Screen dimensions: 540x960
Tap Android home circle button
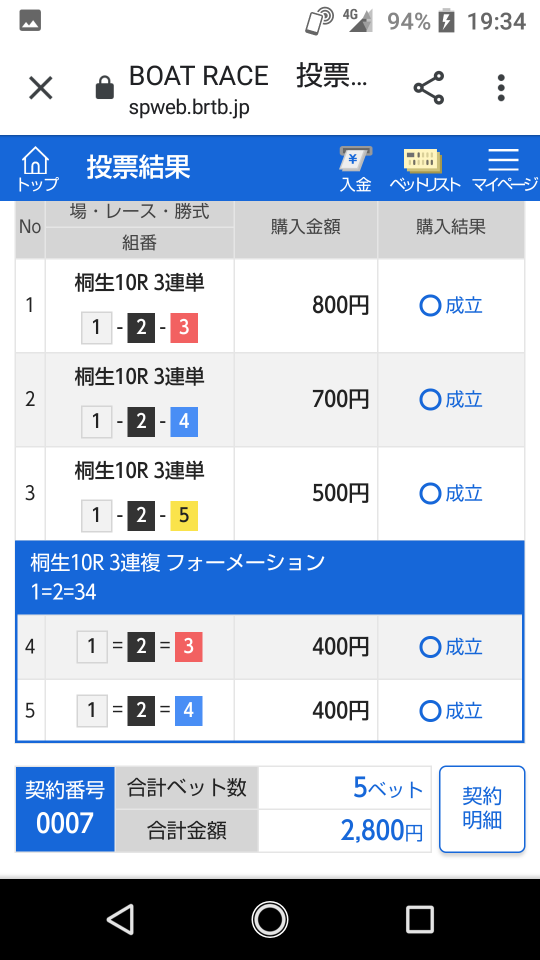(x=270, y=919)
